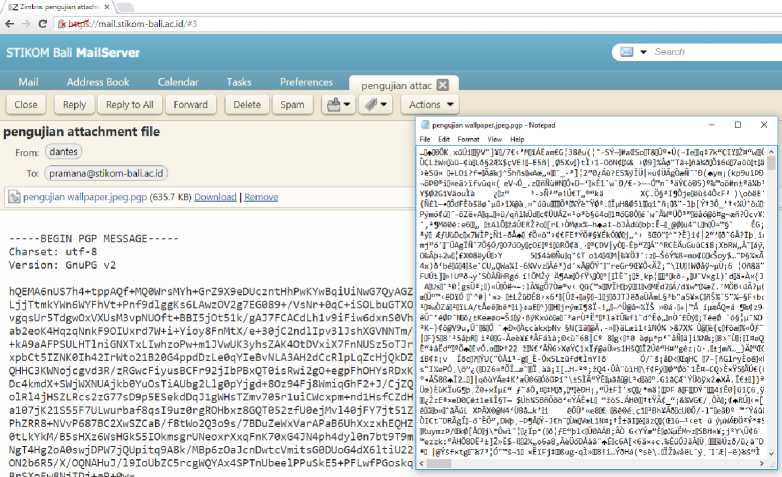This screenshot has height=477, width=782.
Task: Click the attachment file icon beside pengujian wallpaper.jpeg.pgp
Action: (x=11, y=197)
